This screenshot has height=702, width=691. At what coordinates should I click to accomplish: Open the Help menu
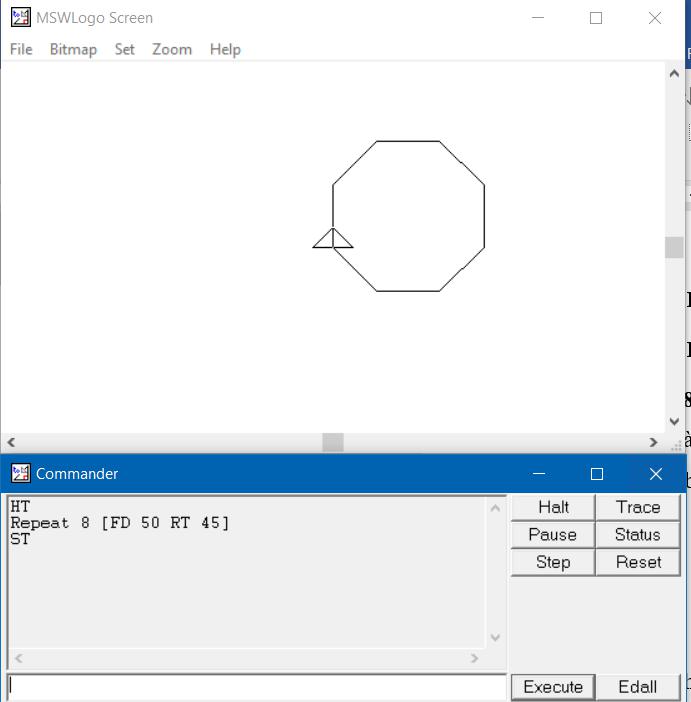[x=225, y=49]
